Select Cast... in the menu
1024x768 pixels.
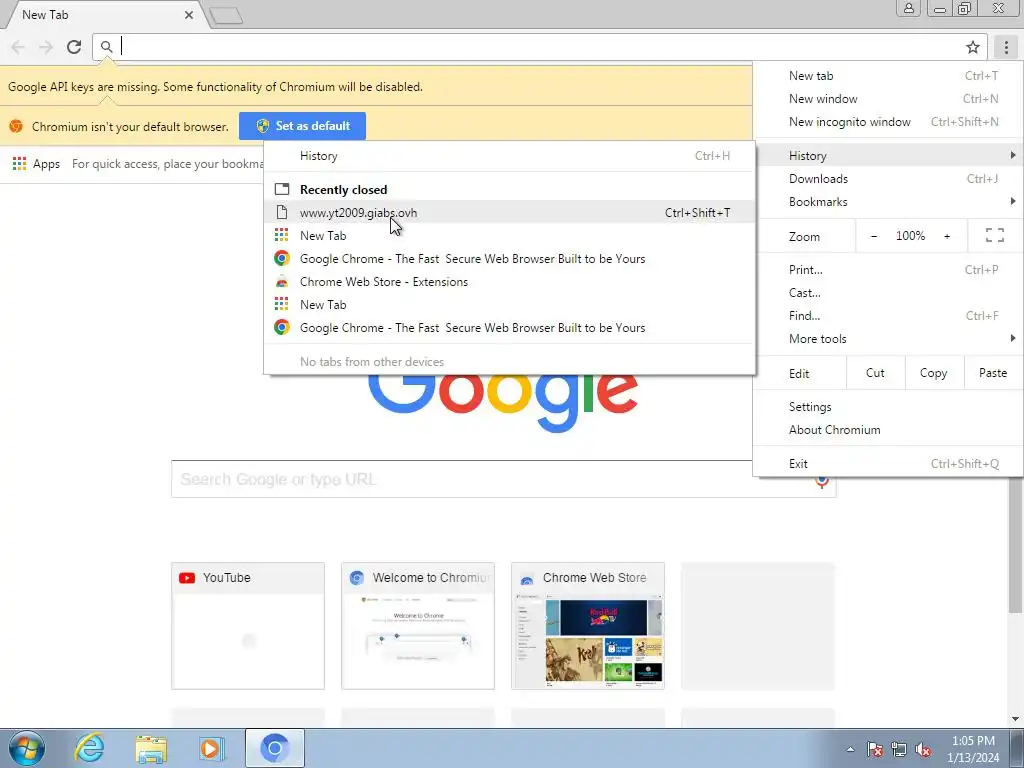point(888,293)
